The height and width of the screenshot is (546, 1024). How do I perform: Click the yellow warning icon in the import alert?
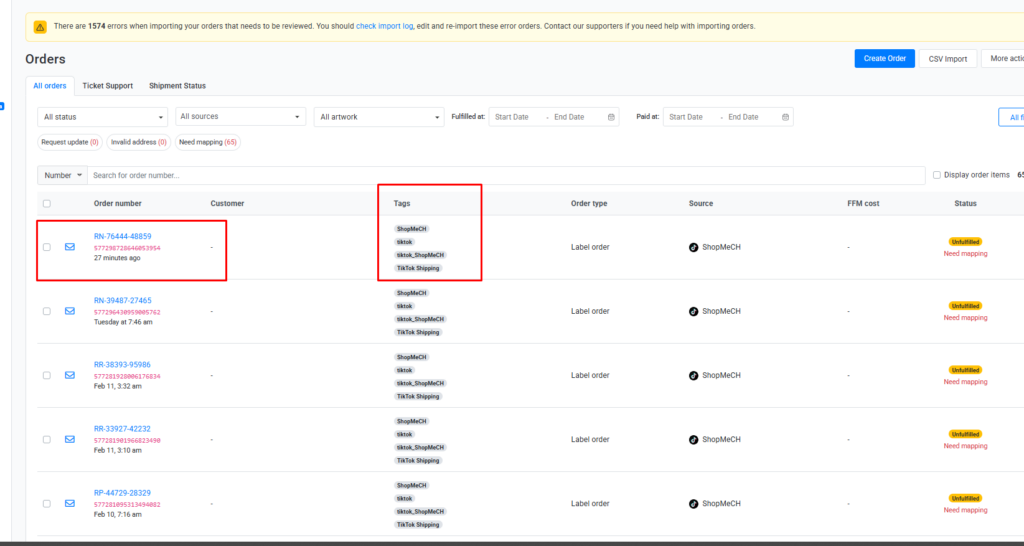[40, 27]
